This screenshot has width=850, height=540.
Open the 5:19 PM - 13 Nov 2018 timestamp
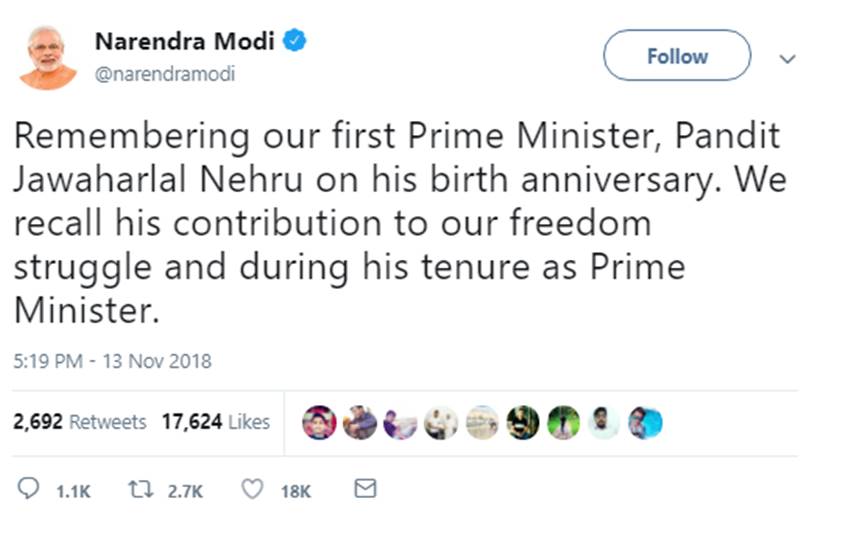(x=112, y=361)
